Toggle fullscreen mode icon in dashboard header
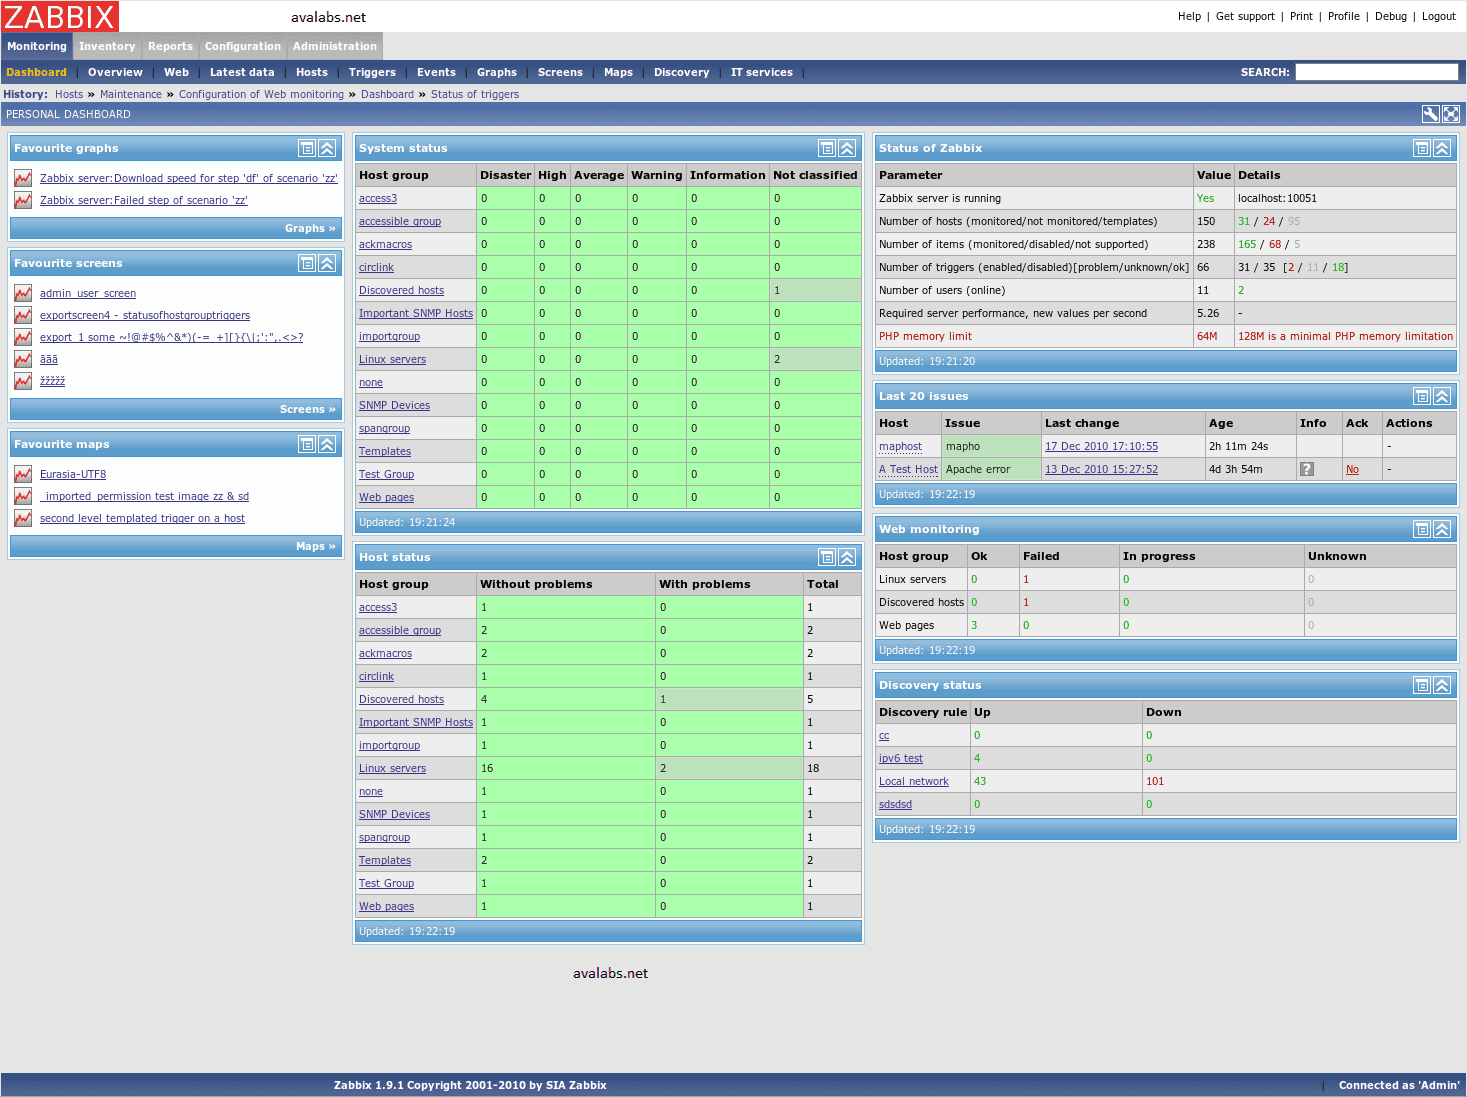1467x1097 pixels. click(x=1451, y=114)
